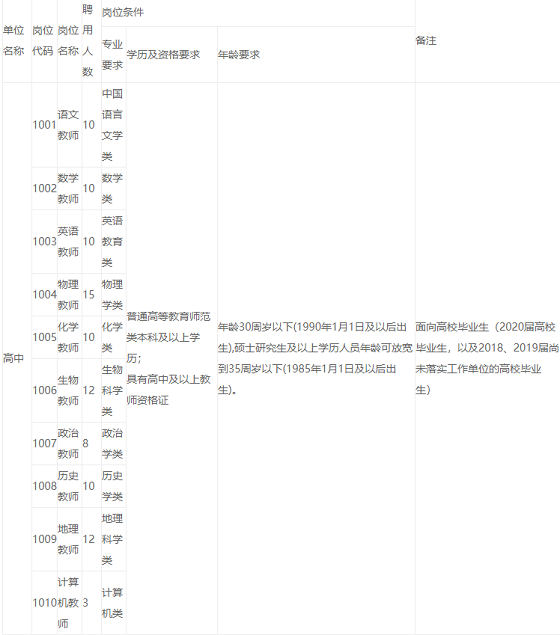
Task: Click the 高中 unit name cell
Action: point(13,358)
